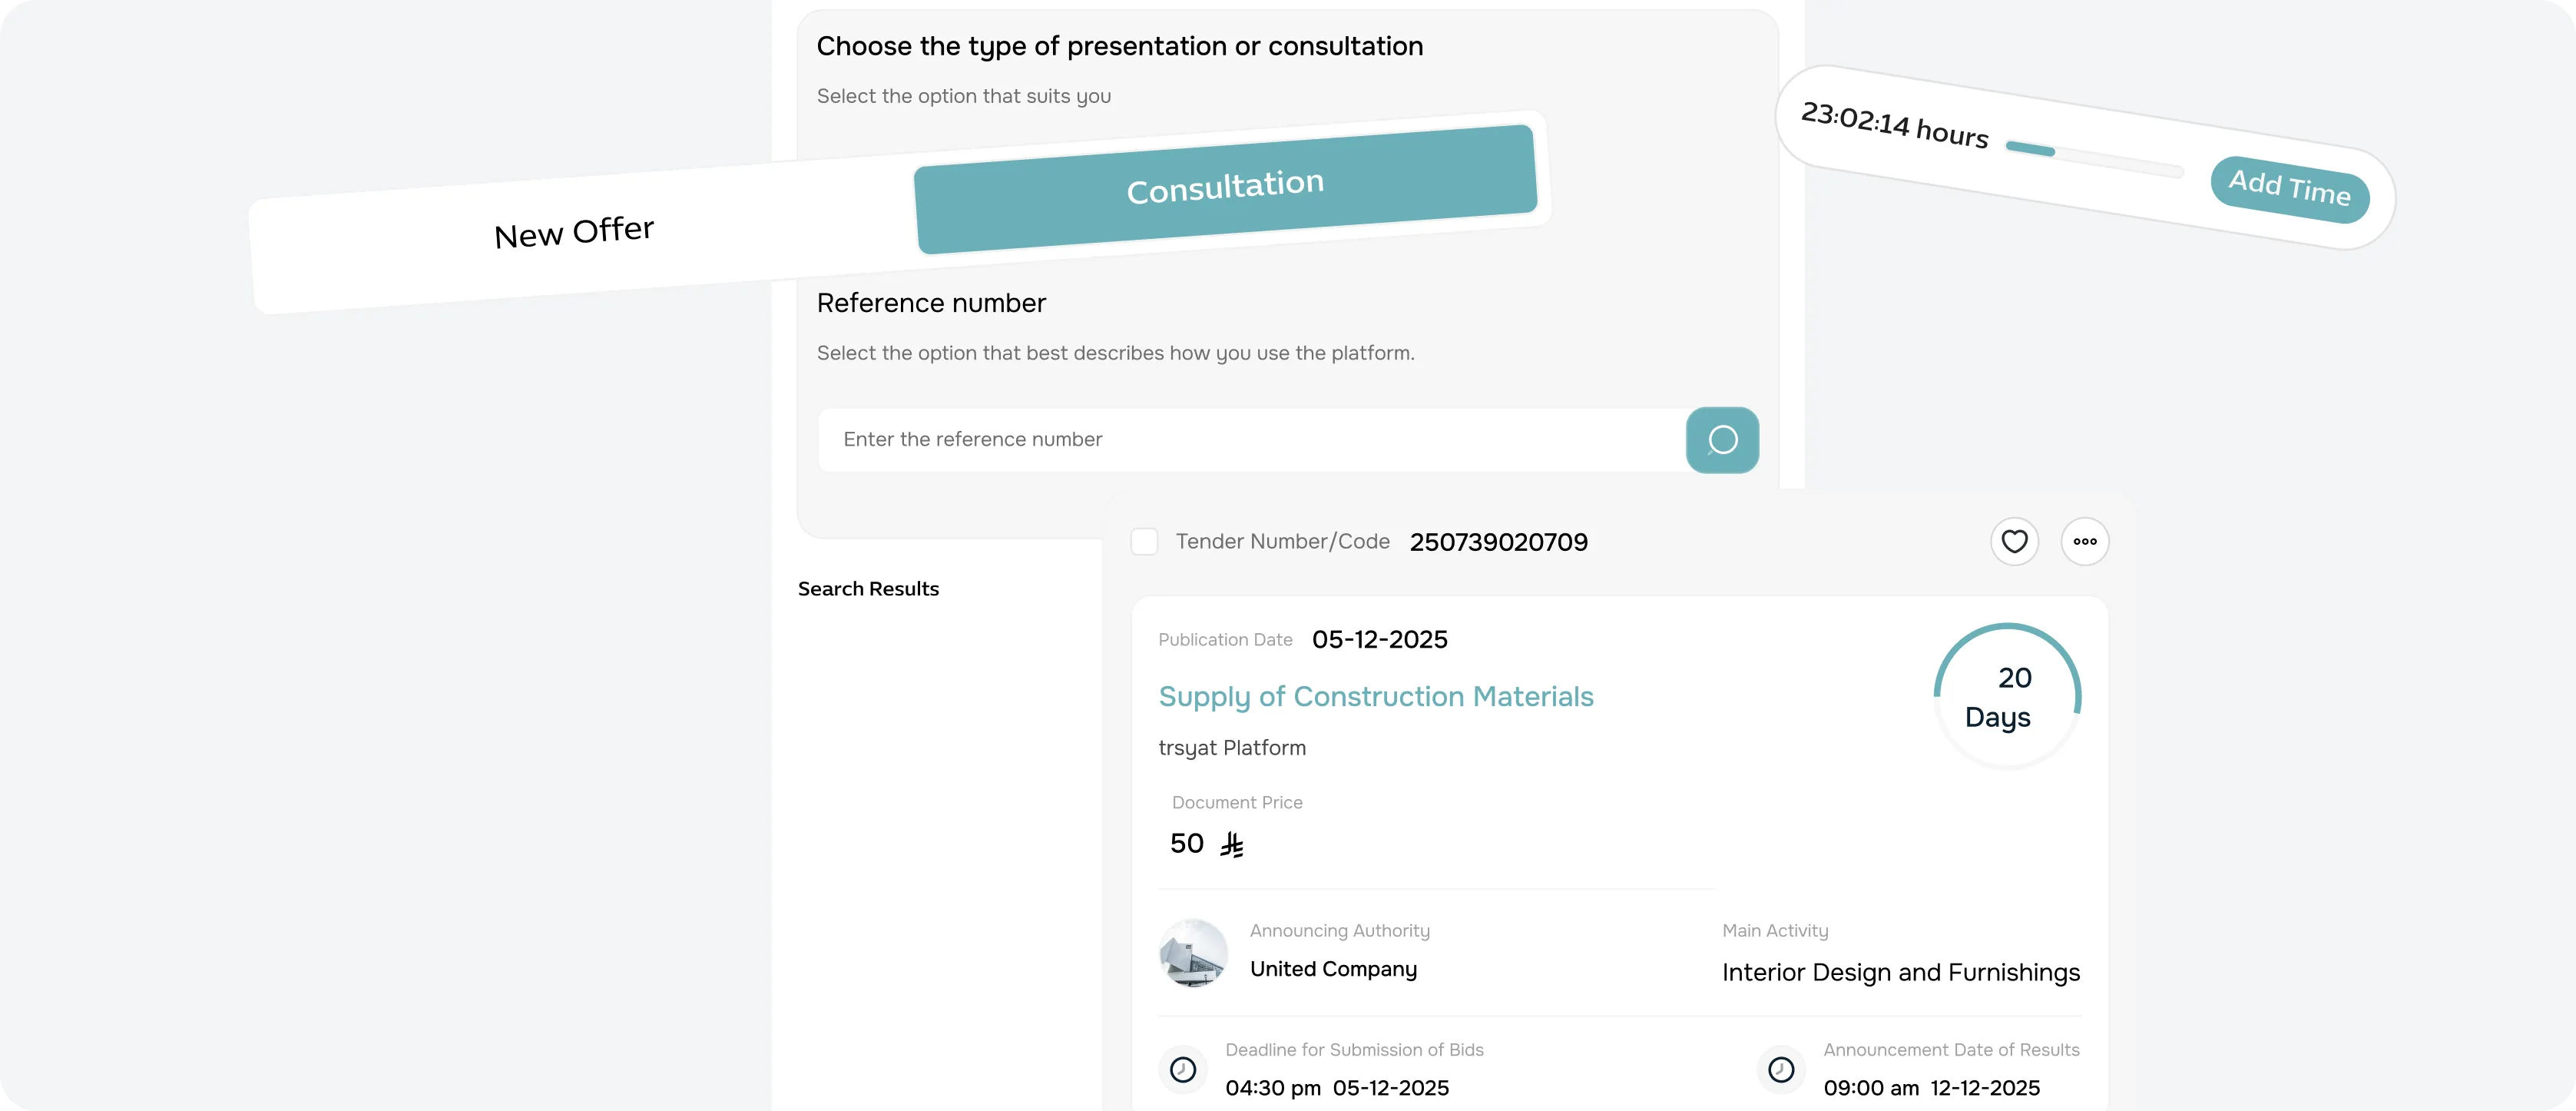
Task: Open the Supply of Construction Materials tender
Action: (1375, 697)
